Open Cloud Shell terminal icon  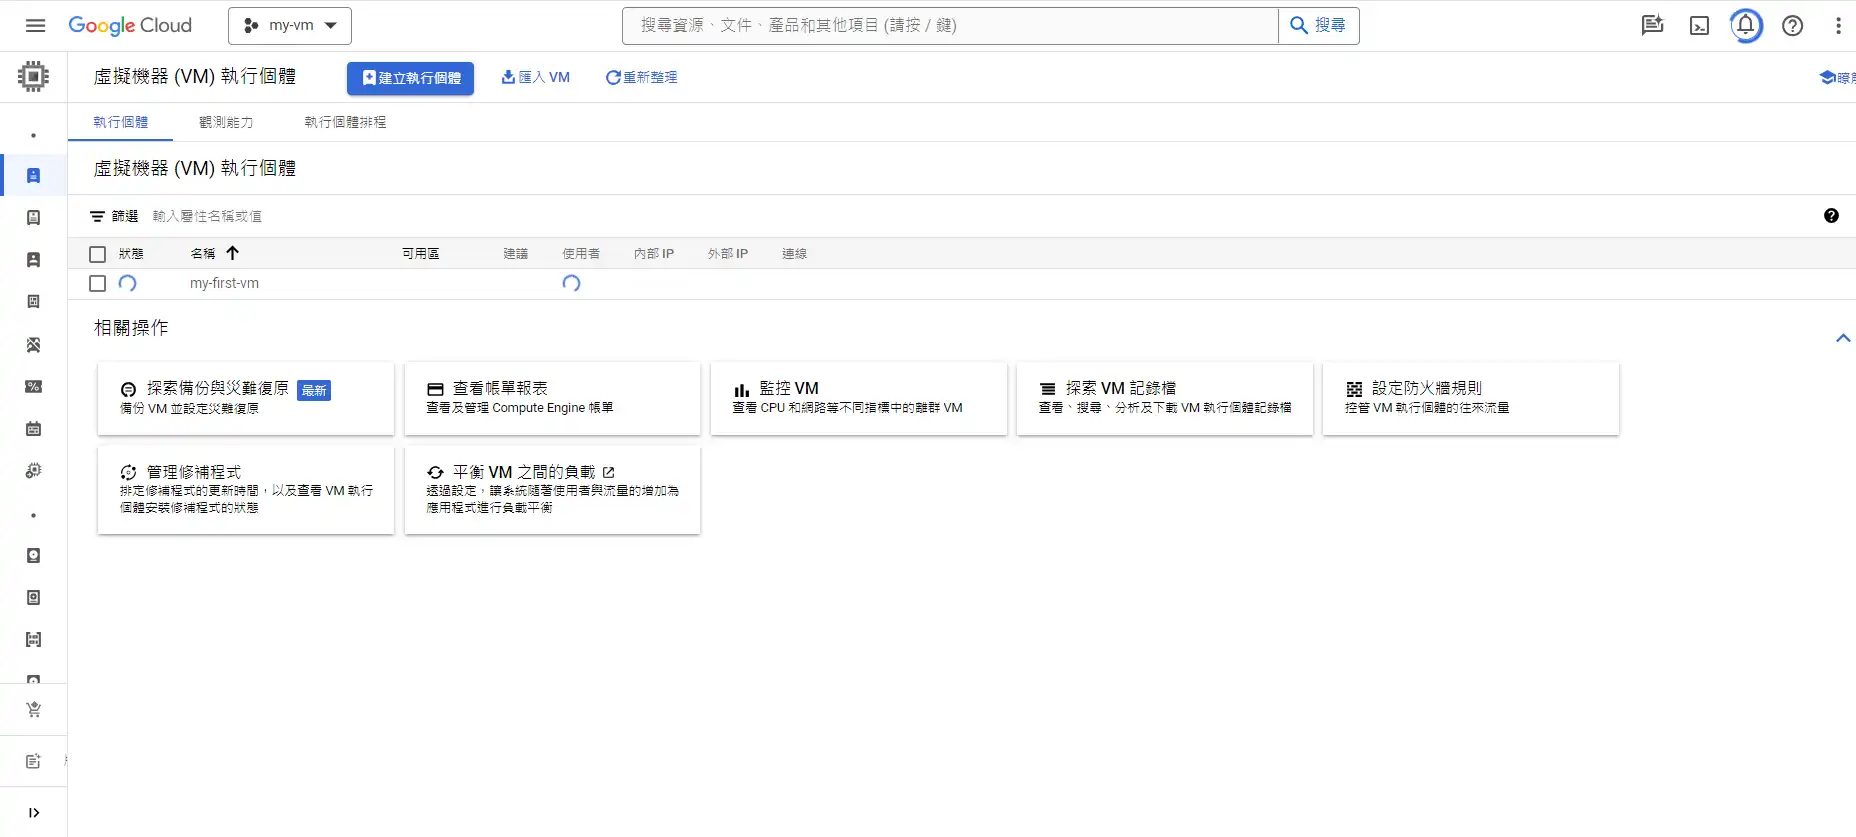pos(1699,26)
